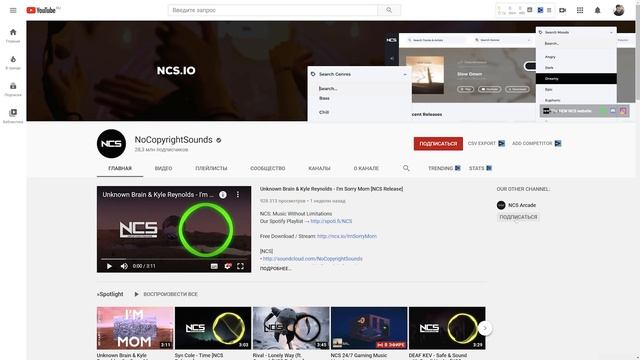This screenshot has height=360, width=640.
Task: Click the NCS Arcade channel avatar
Action: (501, 205)
